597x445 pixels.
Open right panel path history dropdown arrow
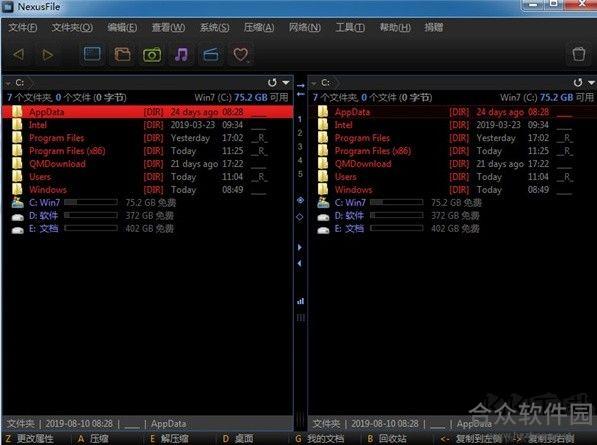point(591,83)
